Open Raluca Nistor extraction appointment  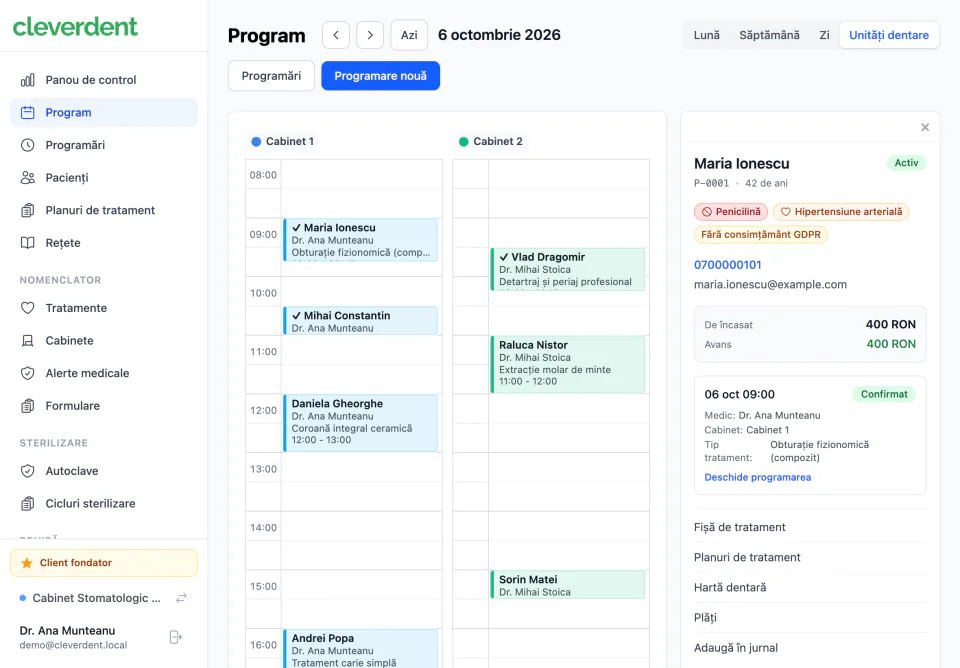568,364
